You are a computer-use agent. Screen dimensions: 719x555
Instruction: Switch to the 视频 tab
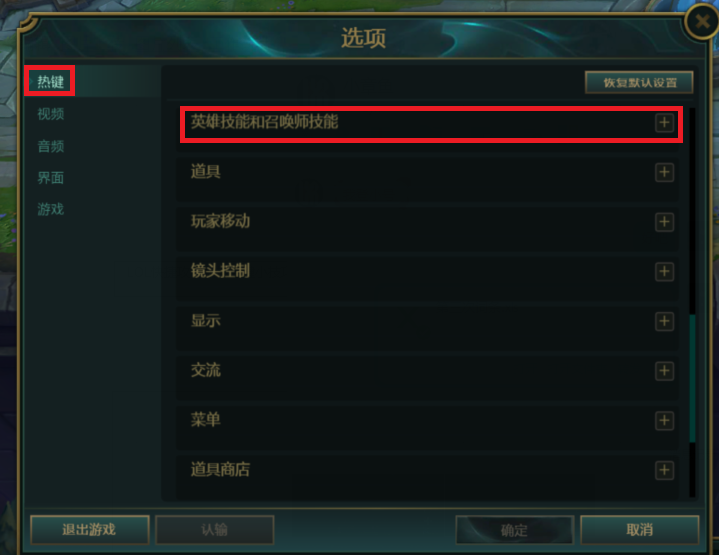[x=50, y=114]
